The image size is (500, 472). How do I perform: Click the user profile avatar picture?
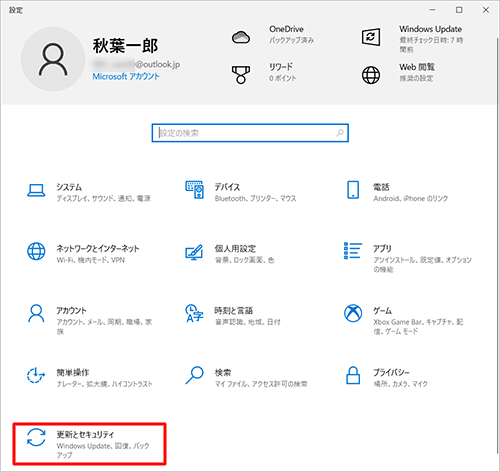coord(53,59)
